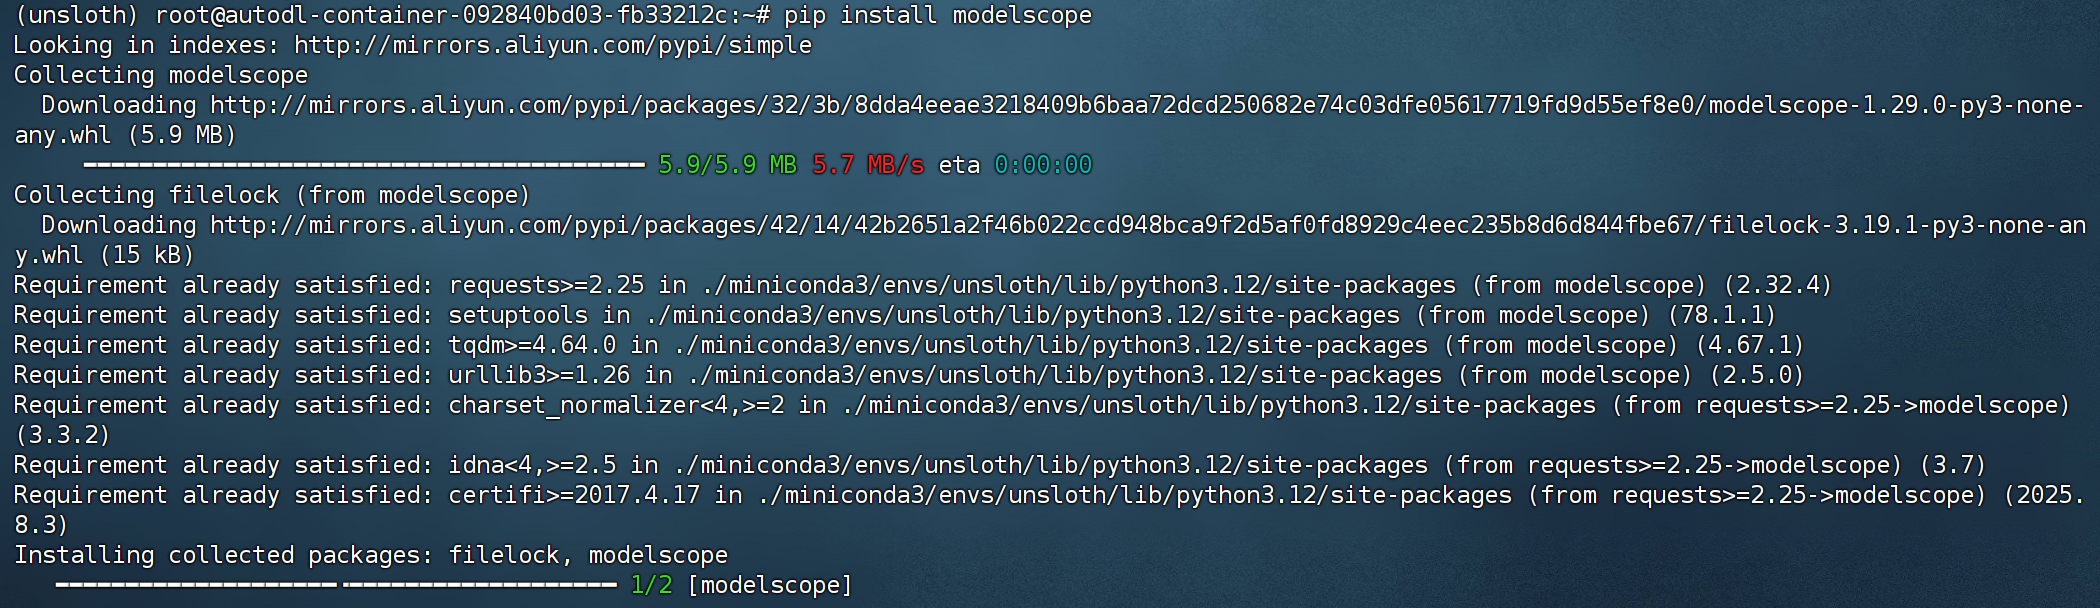The width and height of the screenshot is (2100, 608).
Task: Click the command text "pip install modelscope"
Action: tap(938, 16)
